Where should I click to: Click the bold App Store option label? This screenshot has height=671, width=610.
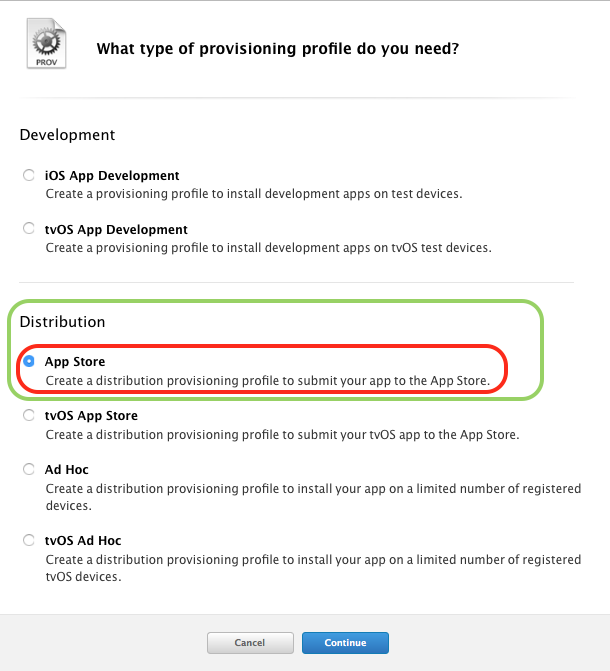tap(75, 362)
